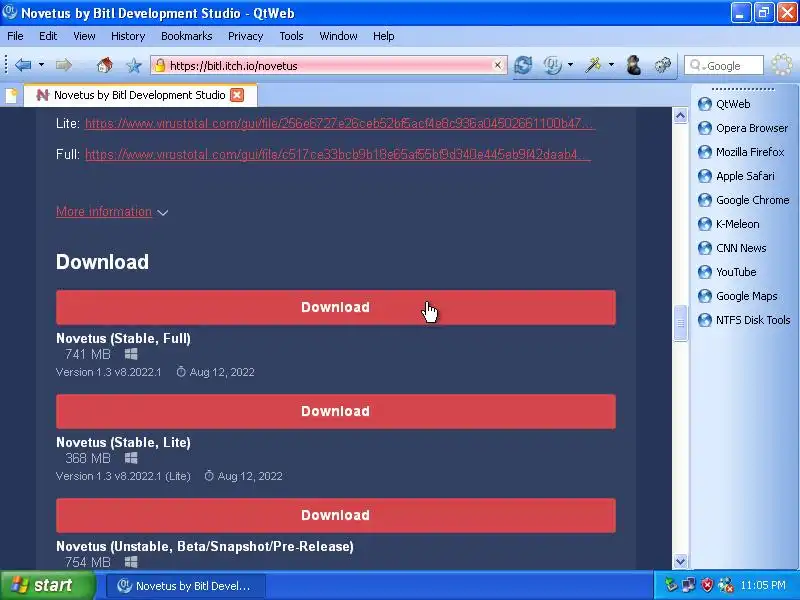Click Windows icon beside 754 MB
The height and width of the screenshot is (600, 800).
[131, 562]
